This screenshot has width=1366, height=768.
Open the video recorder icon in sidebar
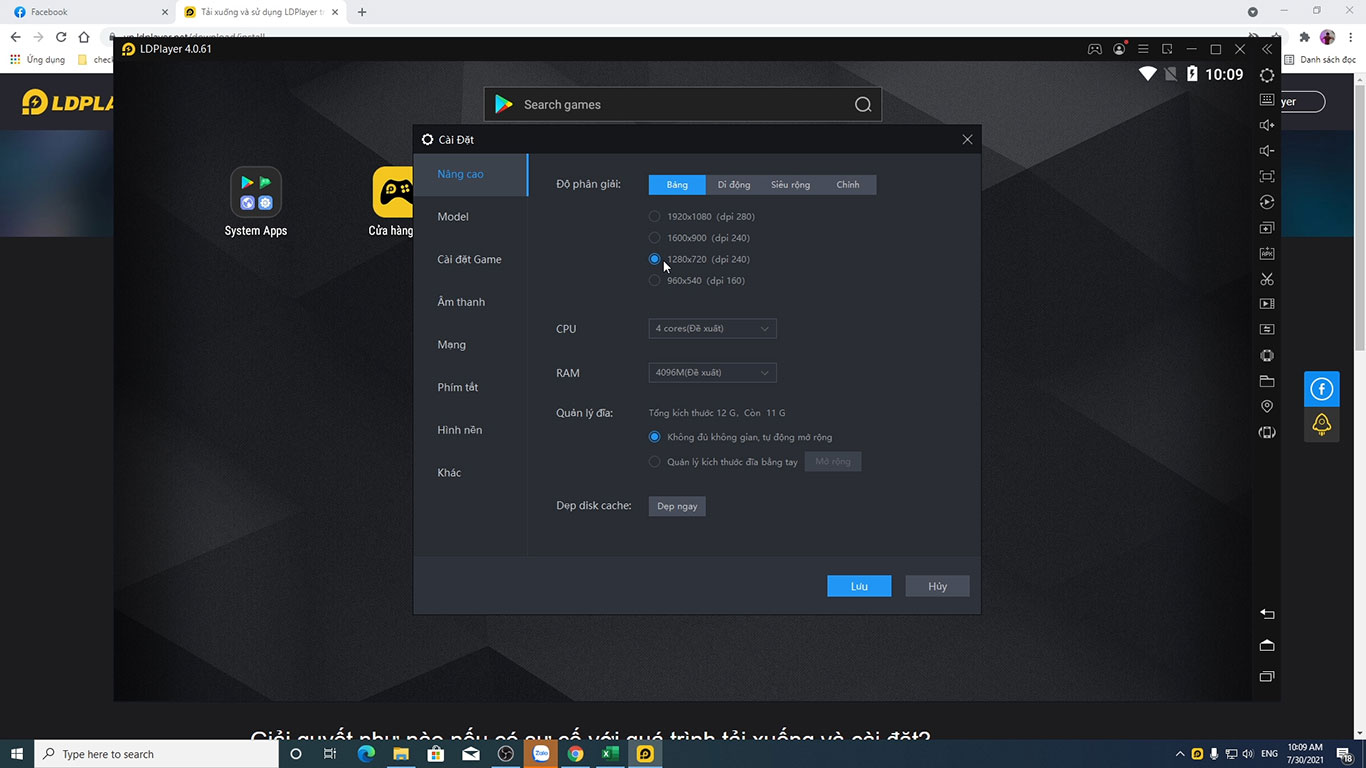pos(1267,304)
